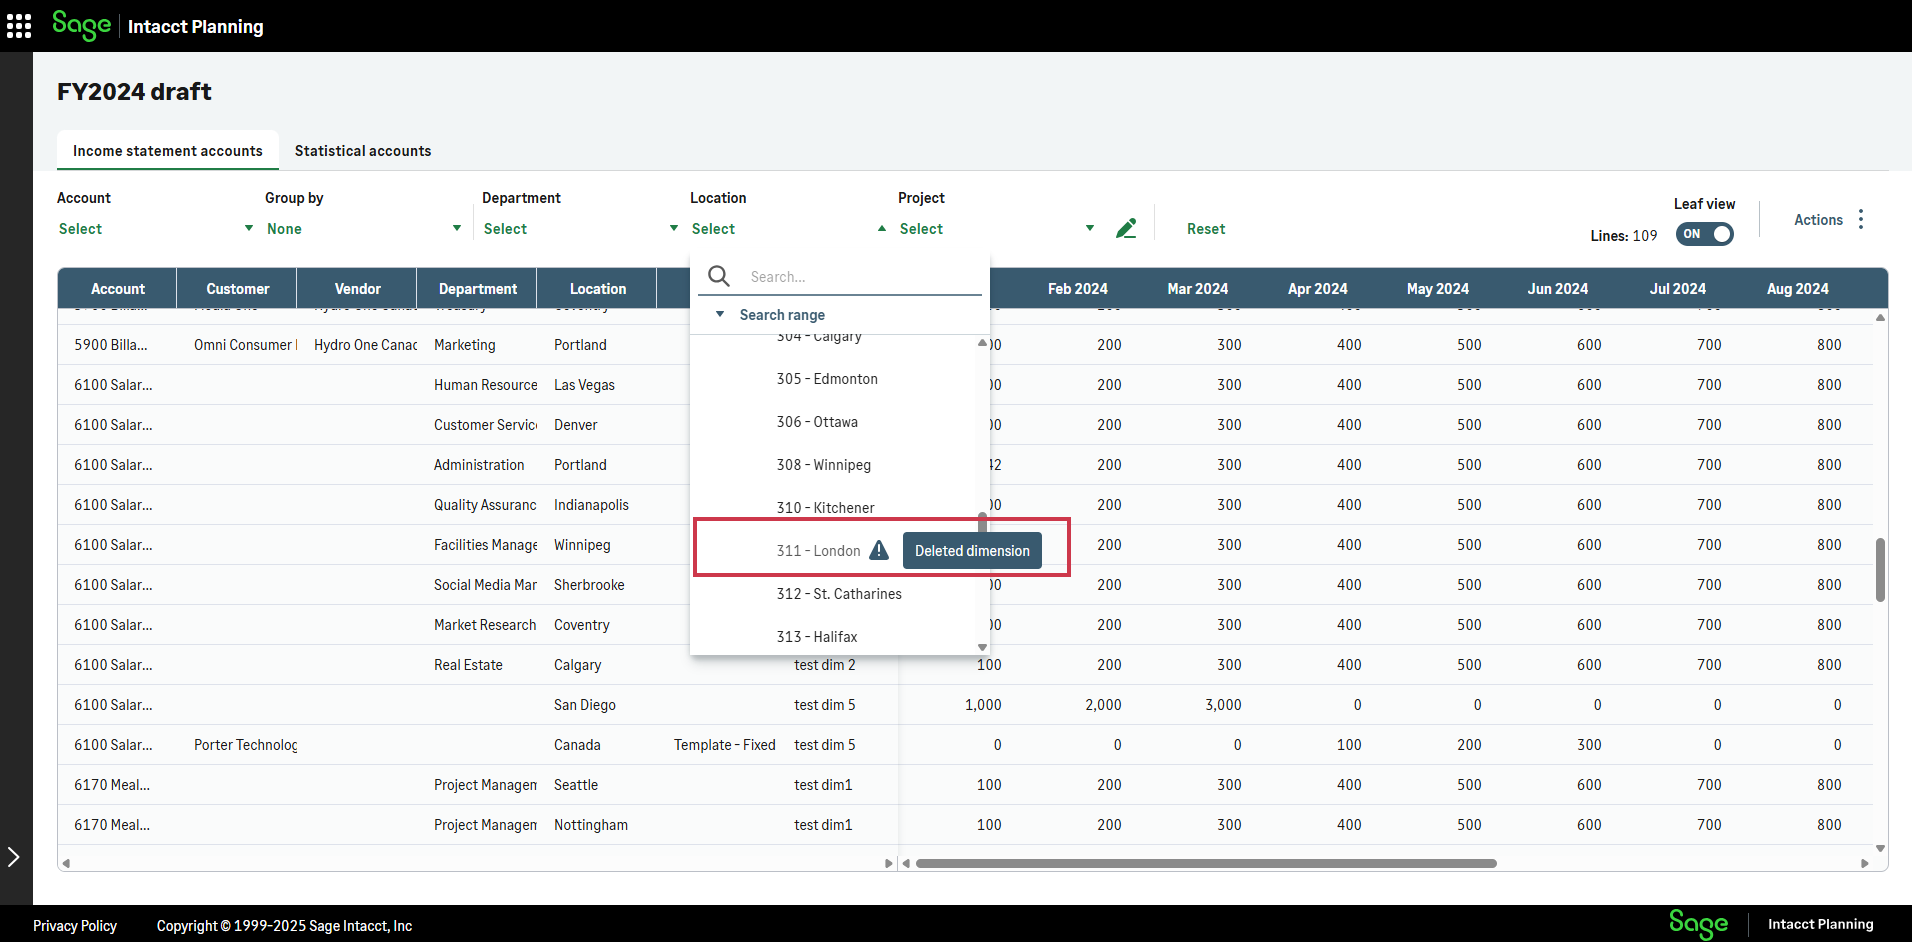
Task: Collapse the Search range expander
Action: click(x=720, y=315)
